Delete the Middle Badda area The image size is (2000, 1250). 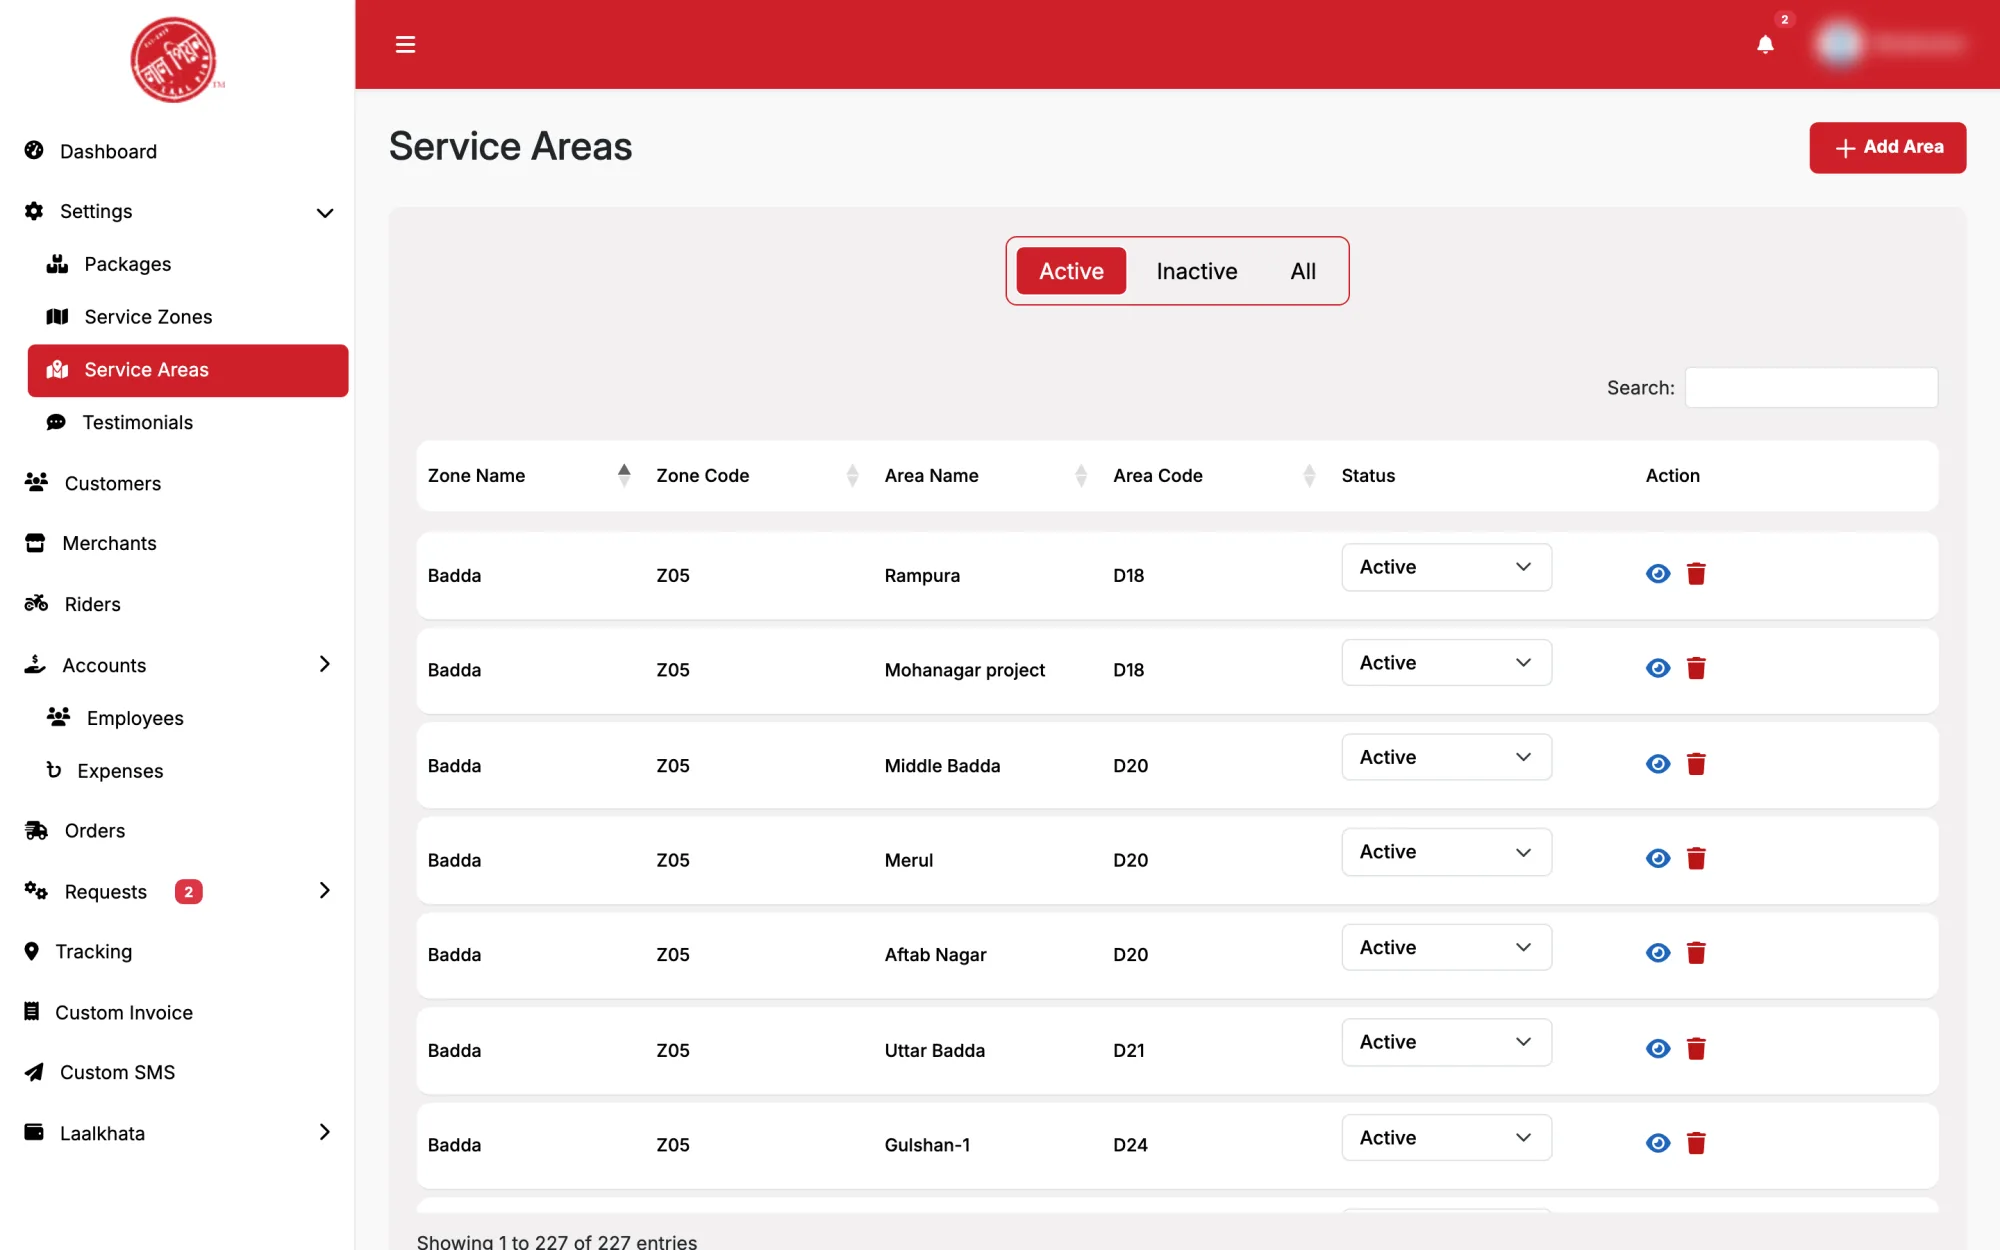1696,764
